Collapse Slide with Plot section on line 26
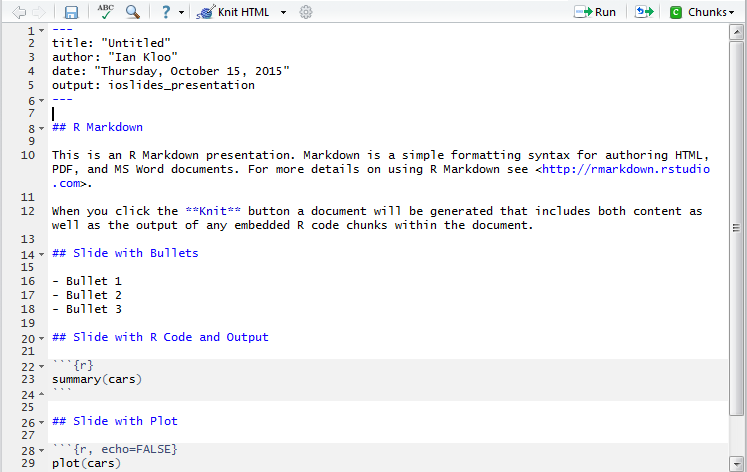Screen dimensions: 747x472 click(41, 422)
